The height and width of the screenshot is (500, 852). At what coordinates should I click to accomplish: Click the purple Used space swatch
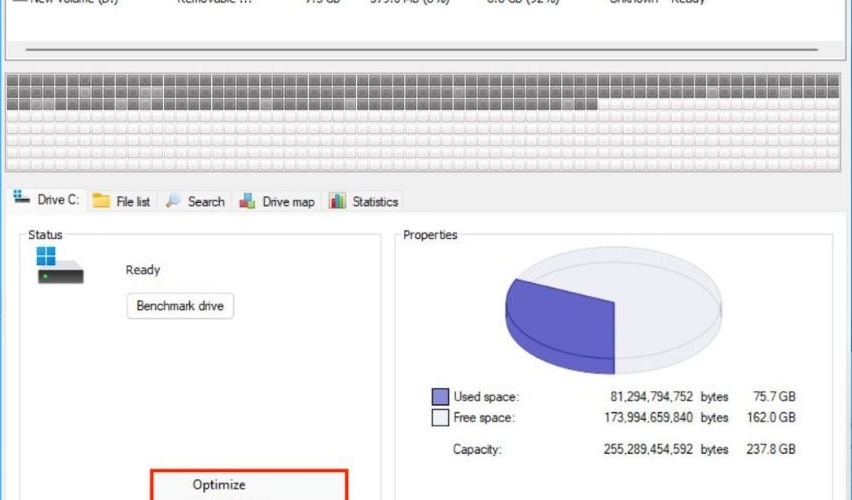pos(440,397)
